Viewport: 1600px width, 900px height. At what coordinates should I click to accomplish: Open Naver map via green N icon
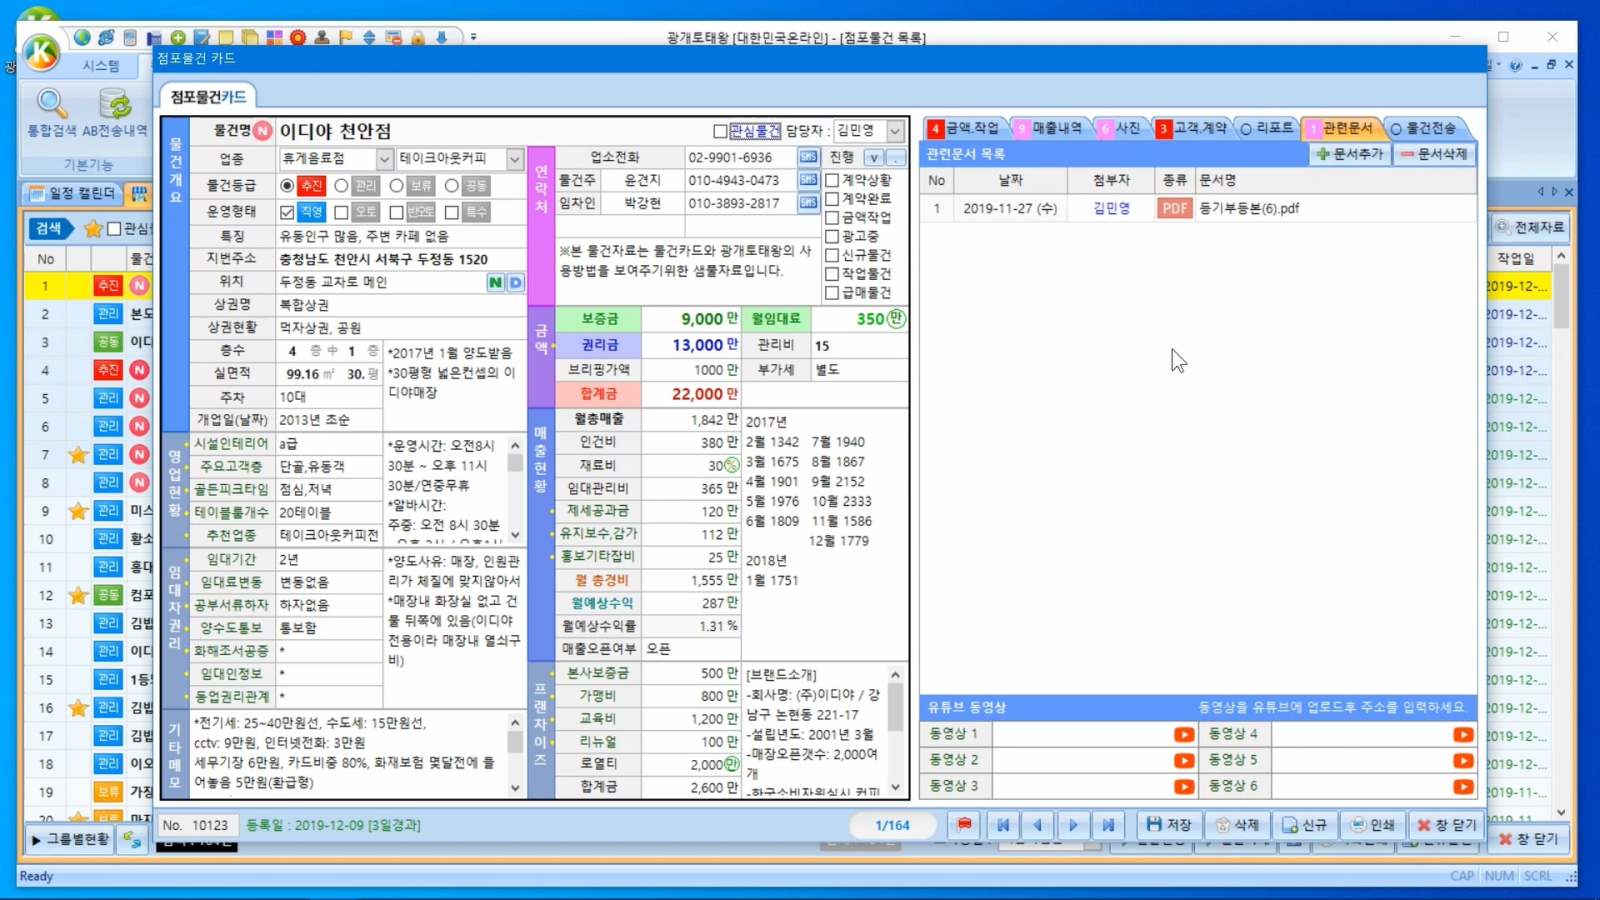click(x=495, y=283)
